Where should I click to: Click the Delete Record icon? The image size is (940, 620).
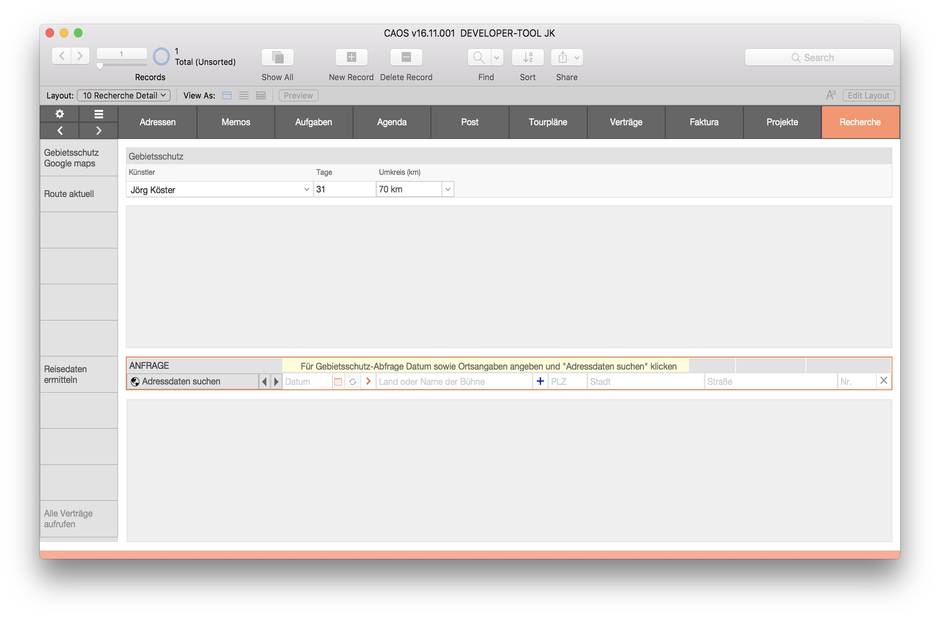406,57
